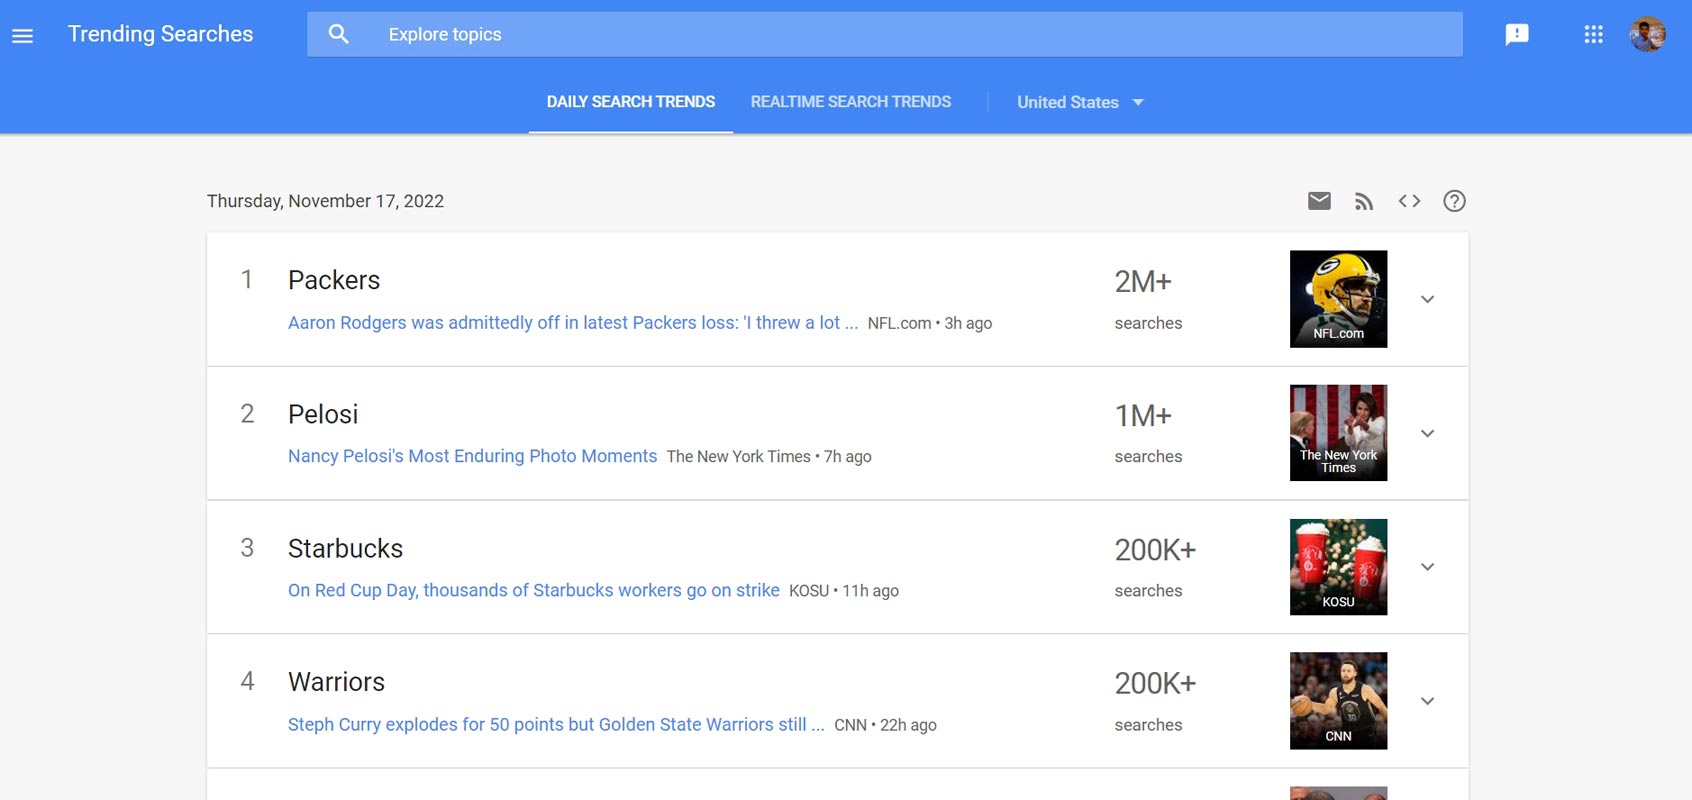Subscribe via the email envelope icon
Screen dimensions: 1692x800
1319,201
